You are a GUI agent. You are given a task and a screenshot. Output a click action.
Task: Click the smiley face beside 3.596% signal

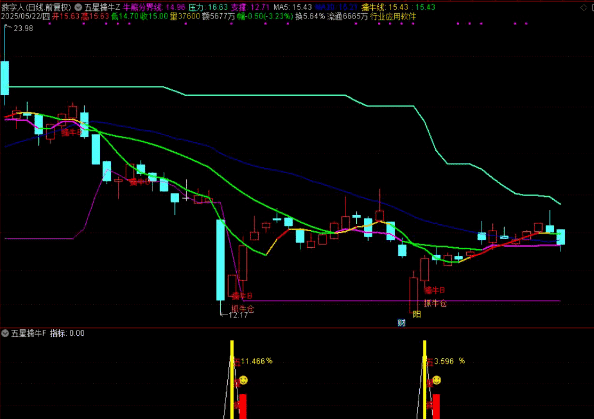pos(436,380)
